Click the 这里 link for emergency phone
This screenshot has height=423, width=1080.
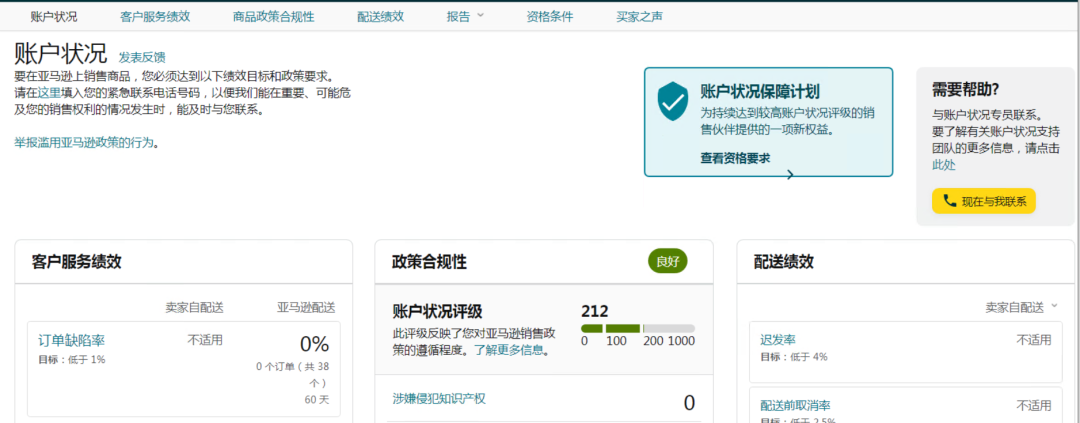50,92
